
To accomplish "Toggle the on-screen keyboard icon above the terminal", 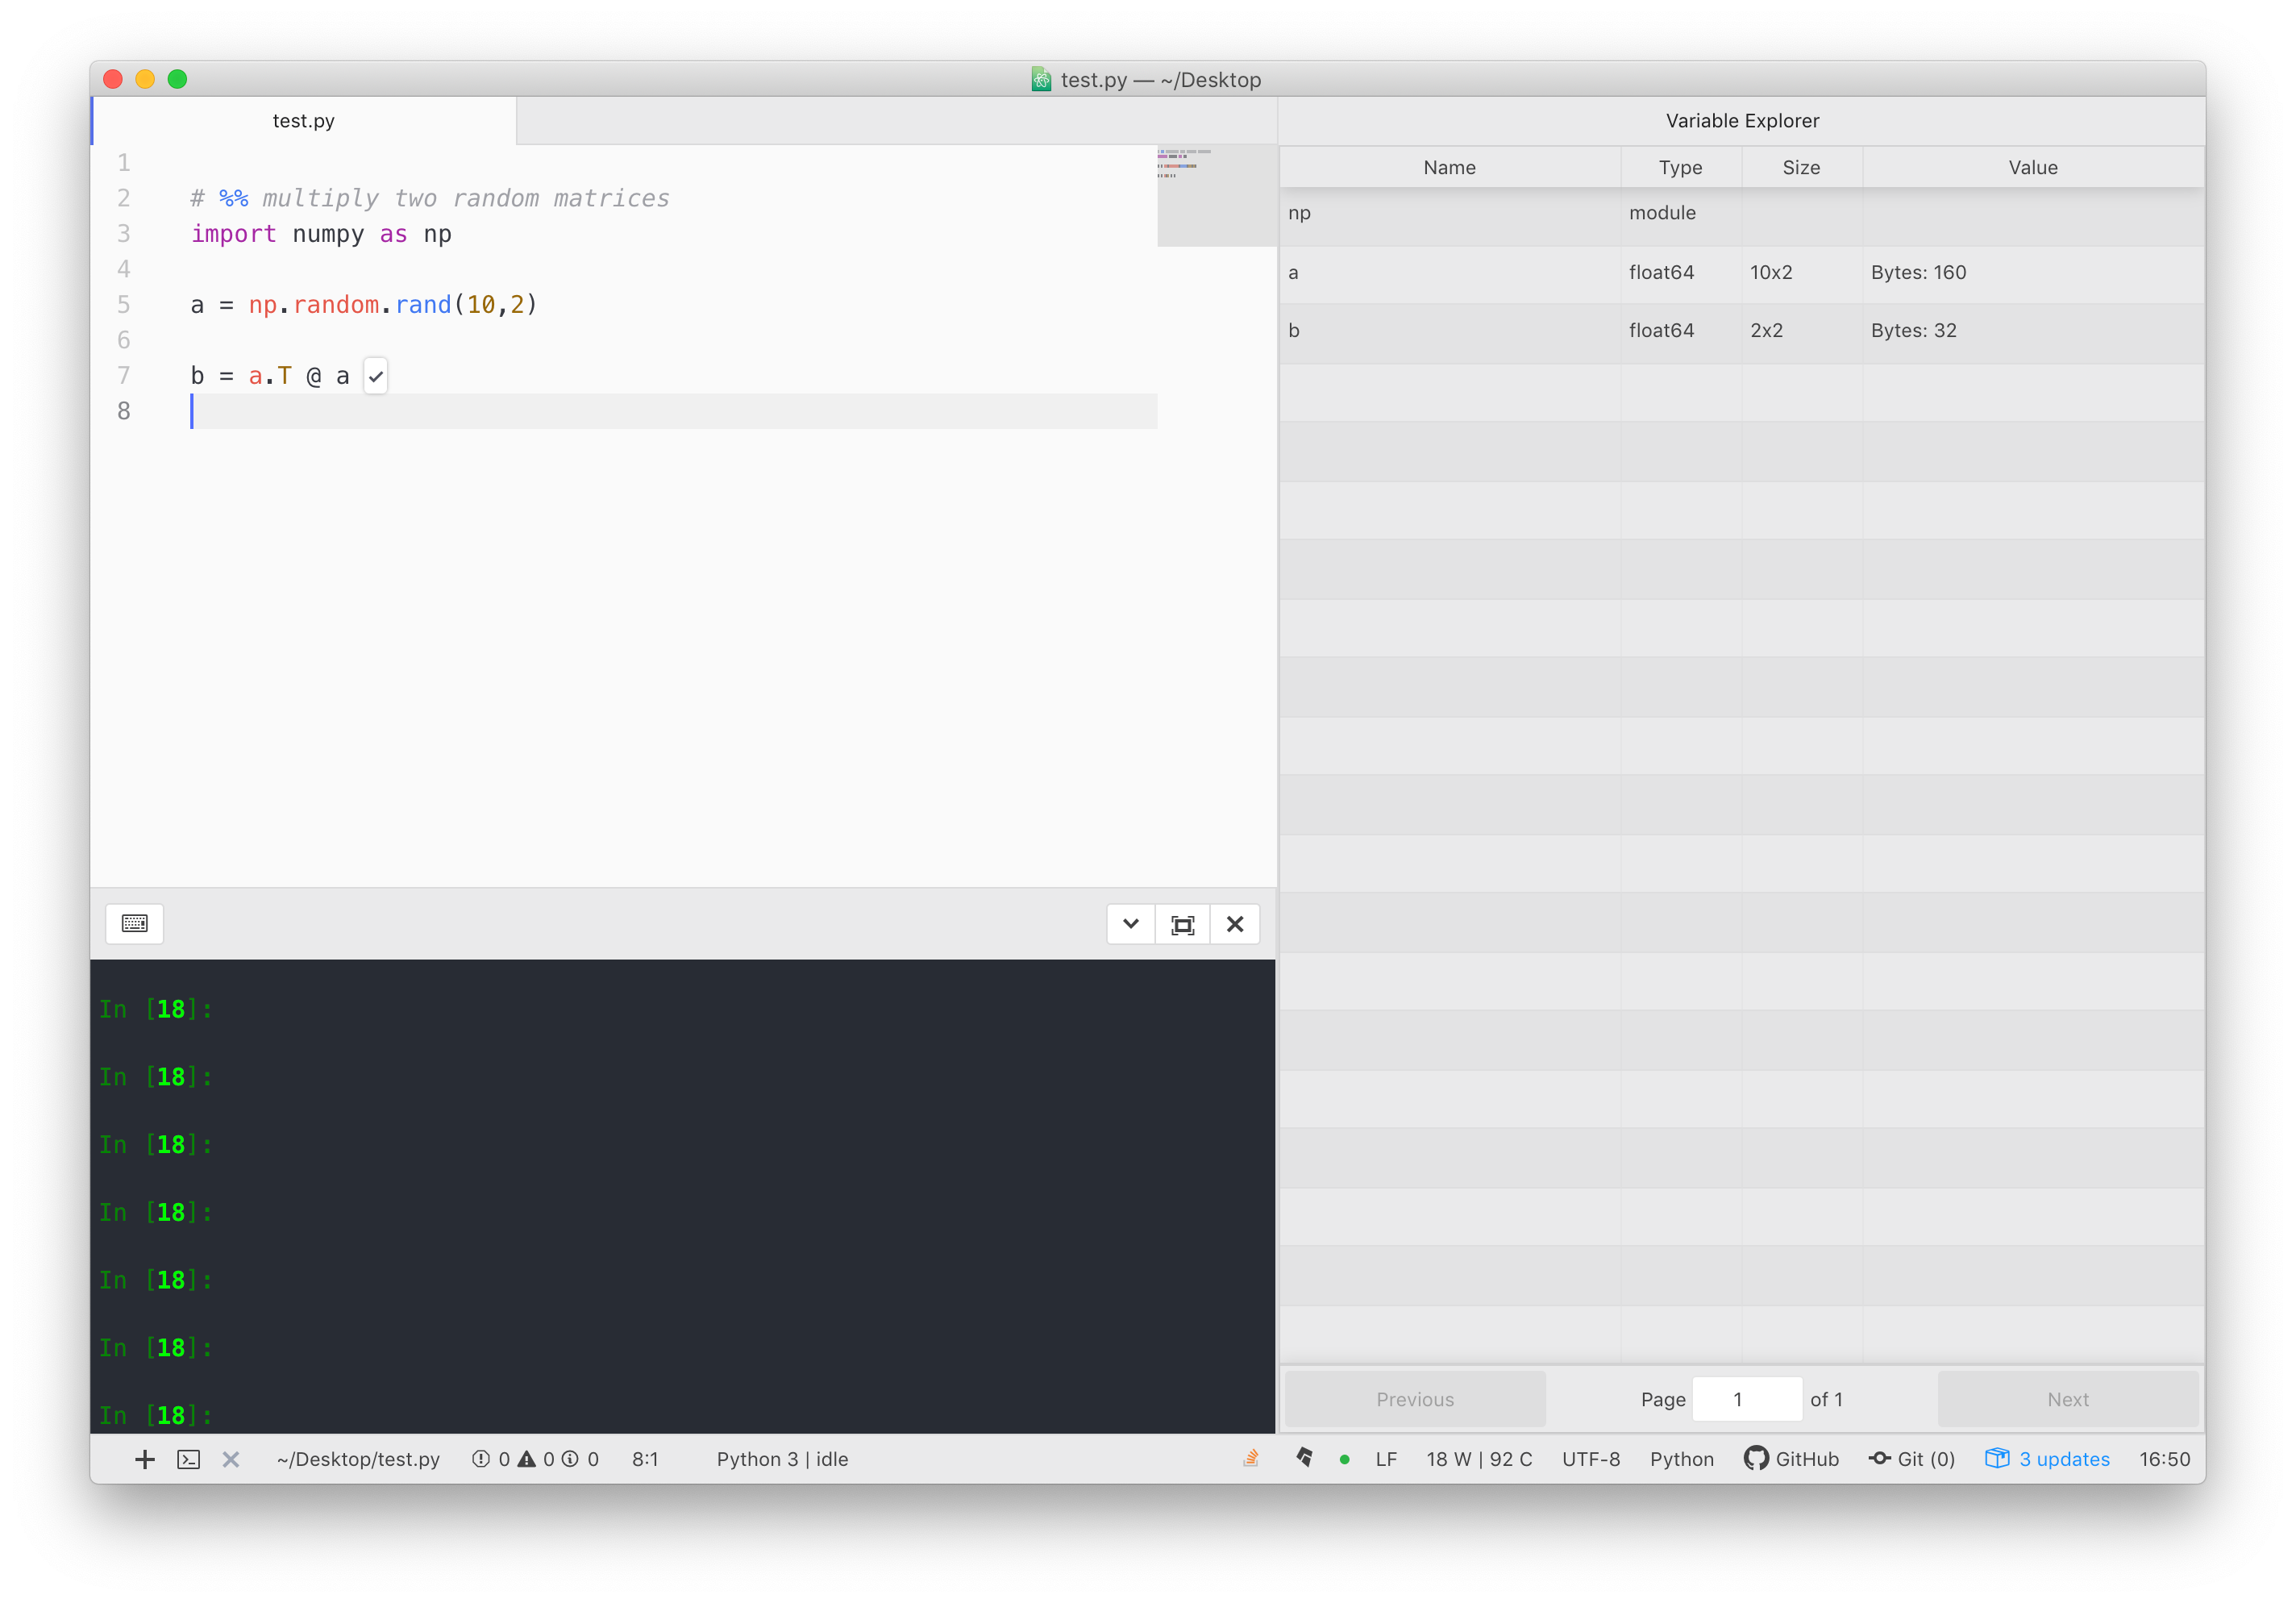I will pyautogui.click(x=134, y=923).
